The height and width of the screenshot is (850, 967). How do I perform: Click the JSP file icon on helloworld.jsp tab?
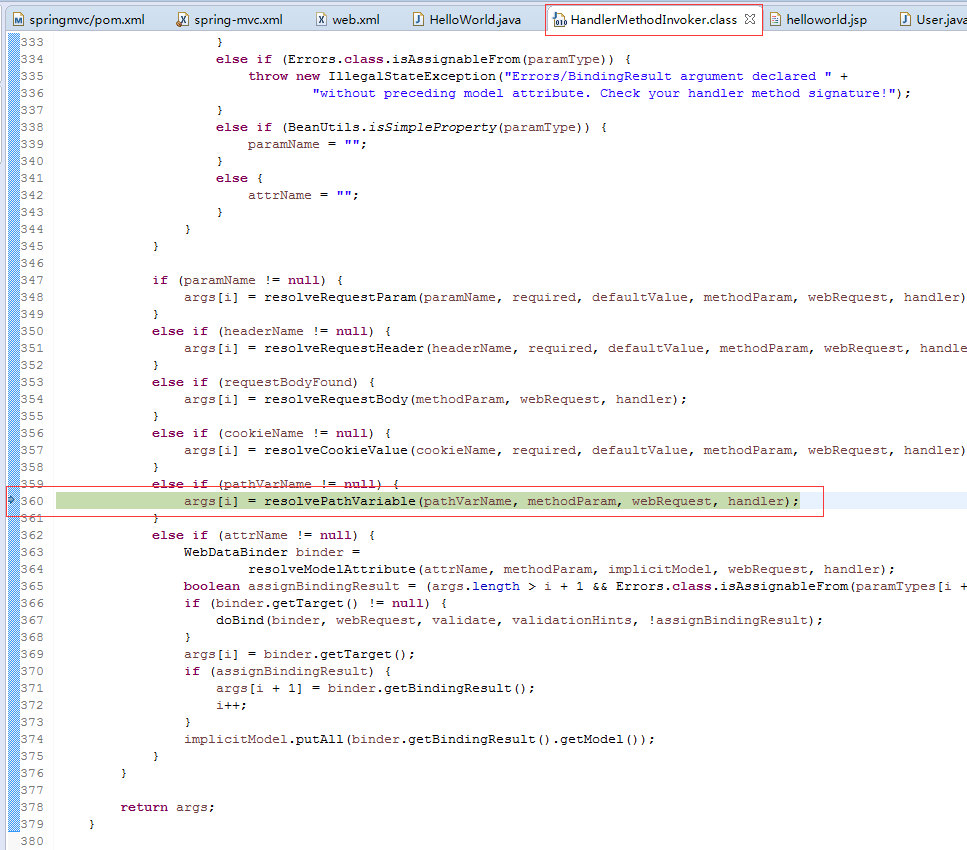(775, 20)
